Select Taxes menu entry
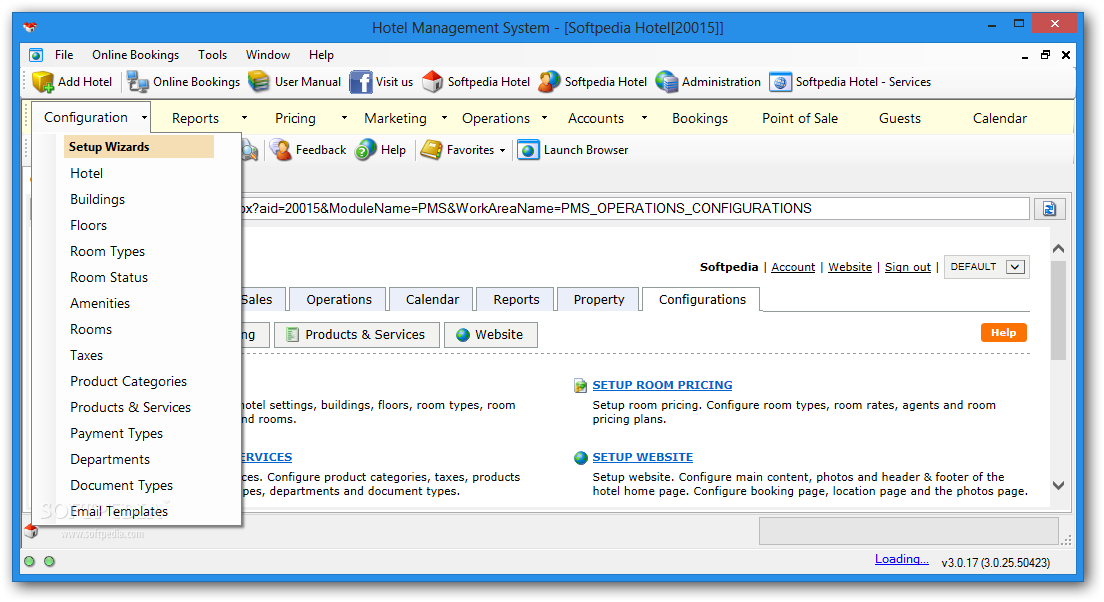Screen dimensions: 1104x602 86,356
